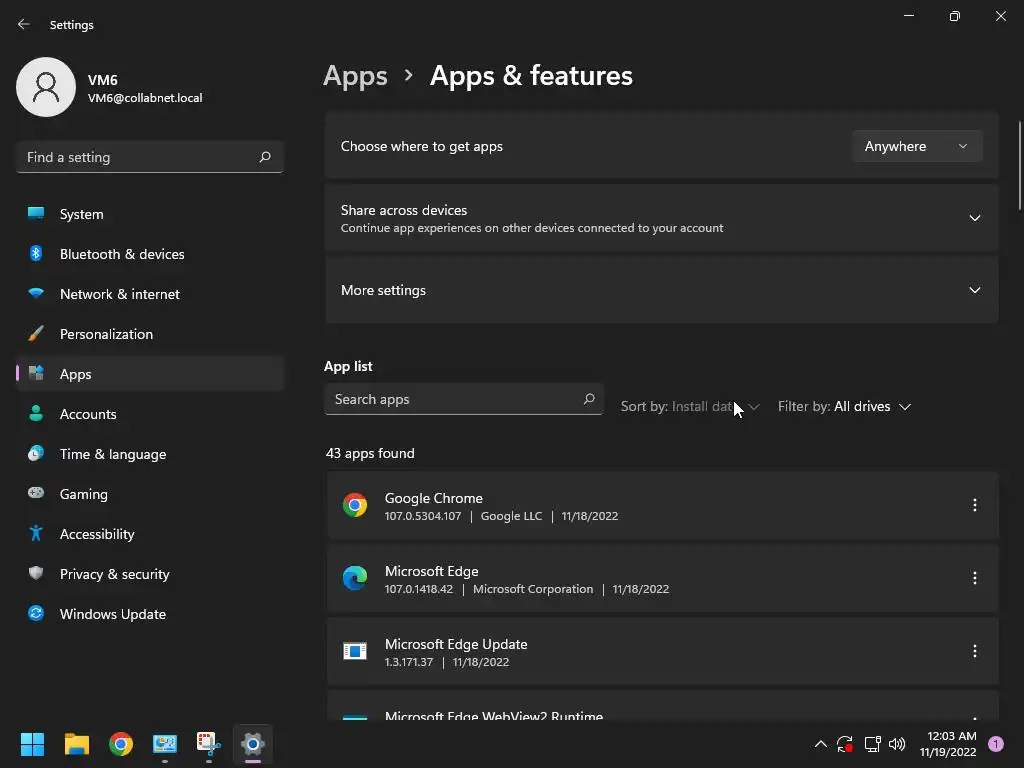
Task: Click the volume speaker tray icon
Action: click(x=897, y=744)
